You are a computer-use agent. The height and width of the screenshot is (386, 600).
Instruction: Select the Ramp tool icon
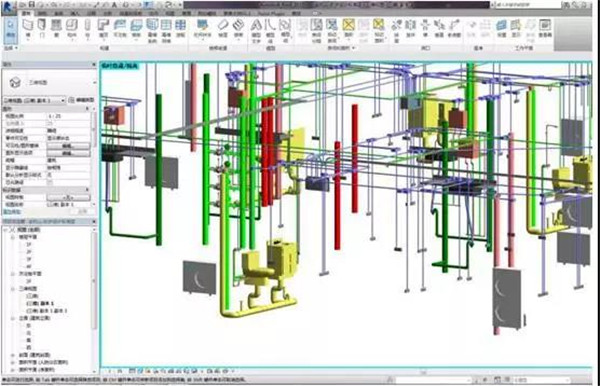(x=223, y=29)
